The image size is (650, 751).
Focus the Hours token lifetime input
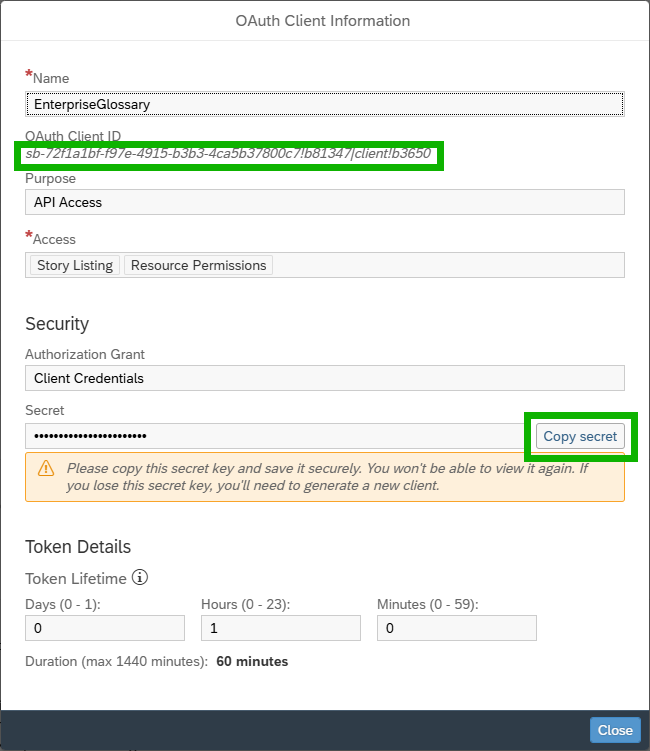click(280, 628)
